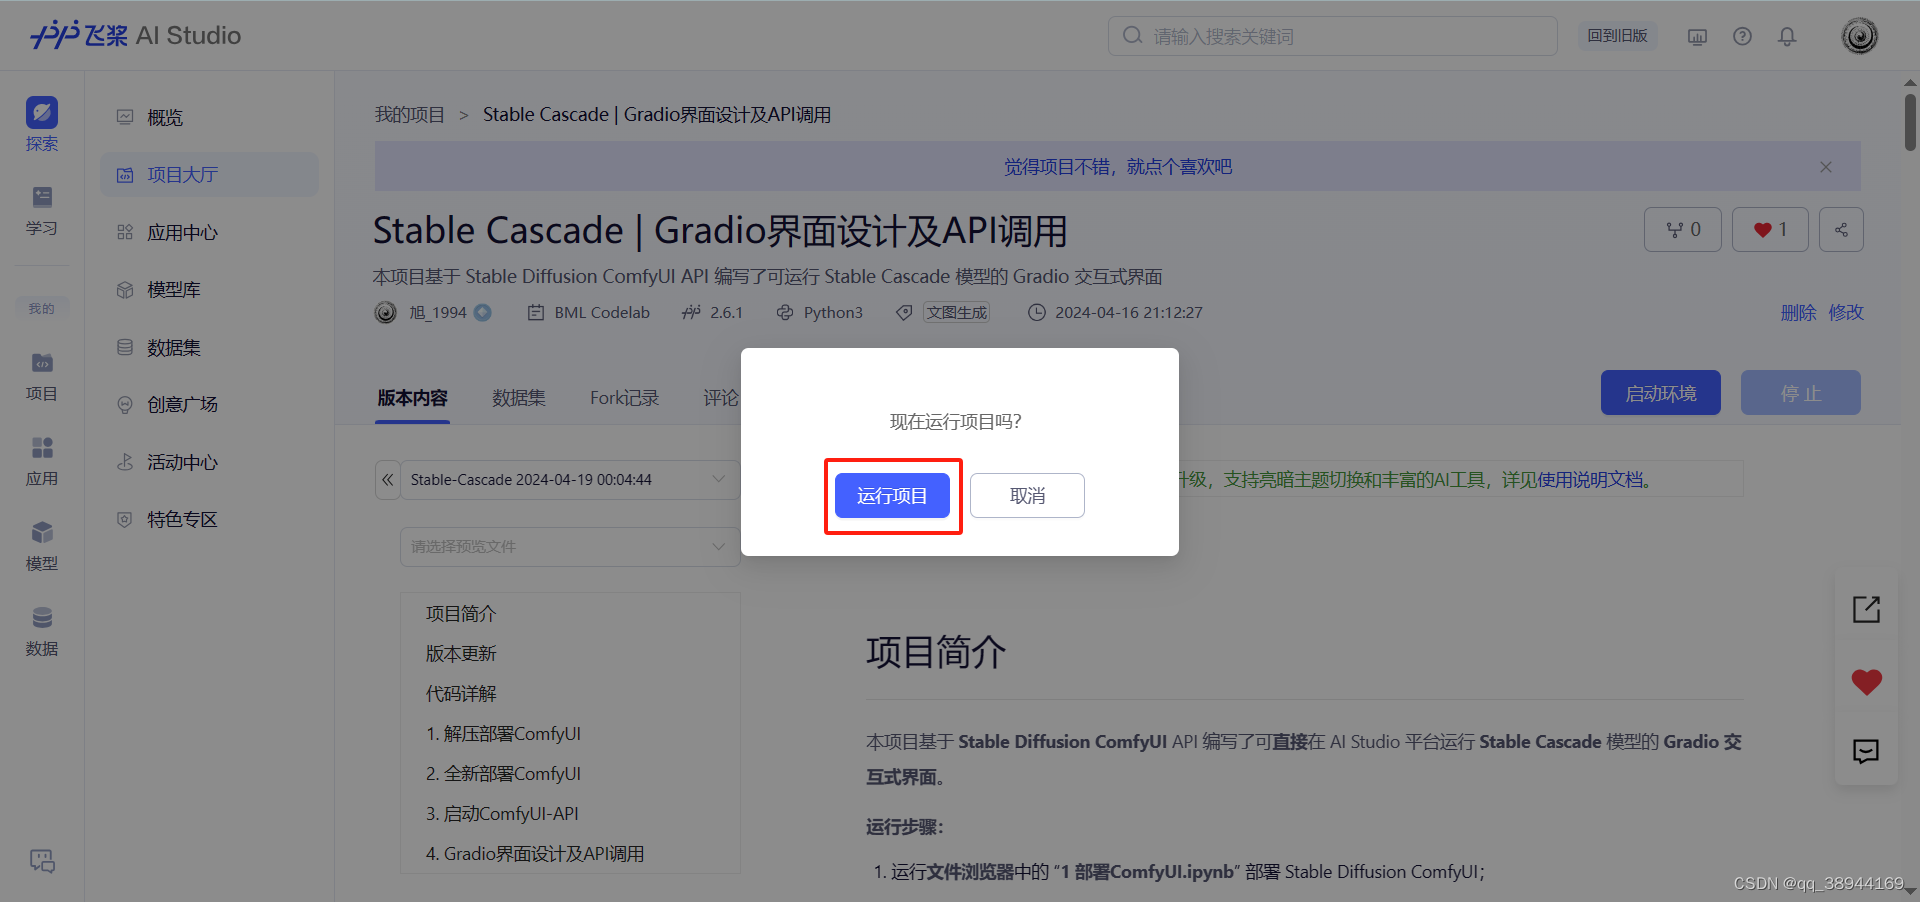Screen dimensions: 1920x902
Task: Switch to the Fork记录 tab
Action: point(625,398)
